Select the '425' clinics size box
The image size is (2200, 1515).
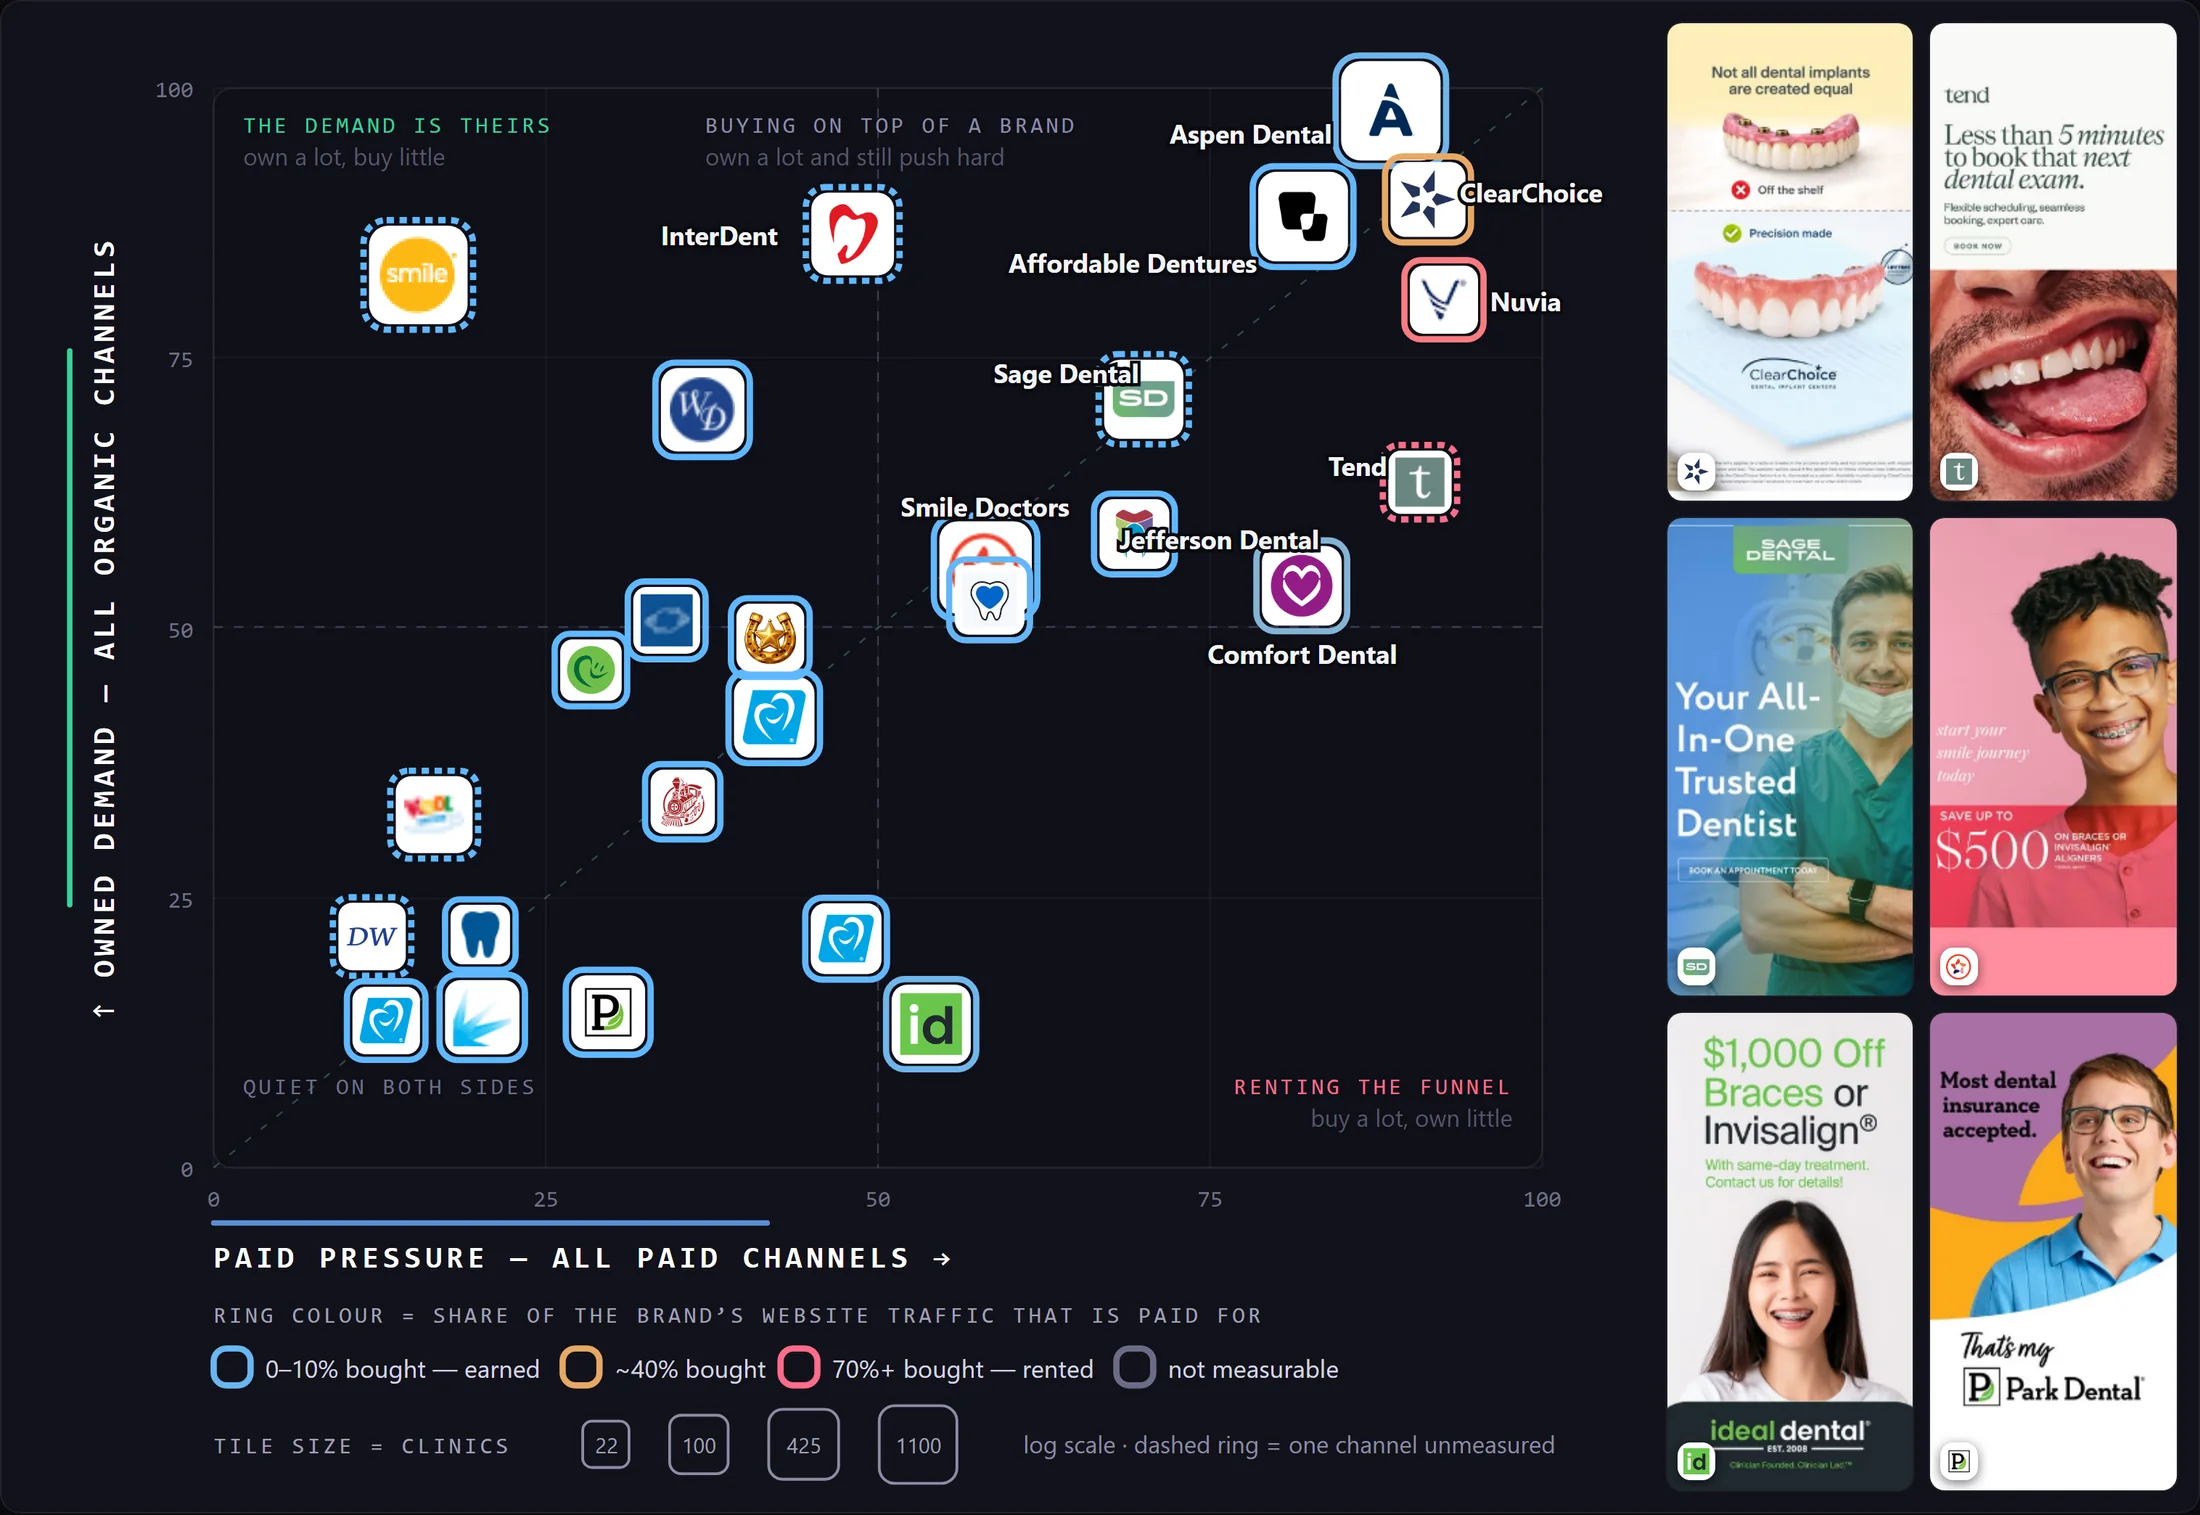click(x=803, y=1445)
